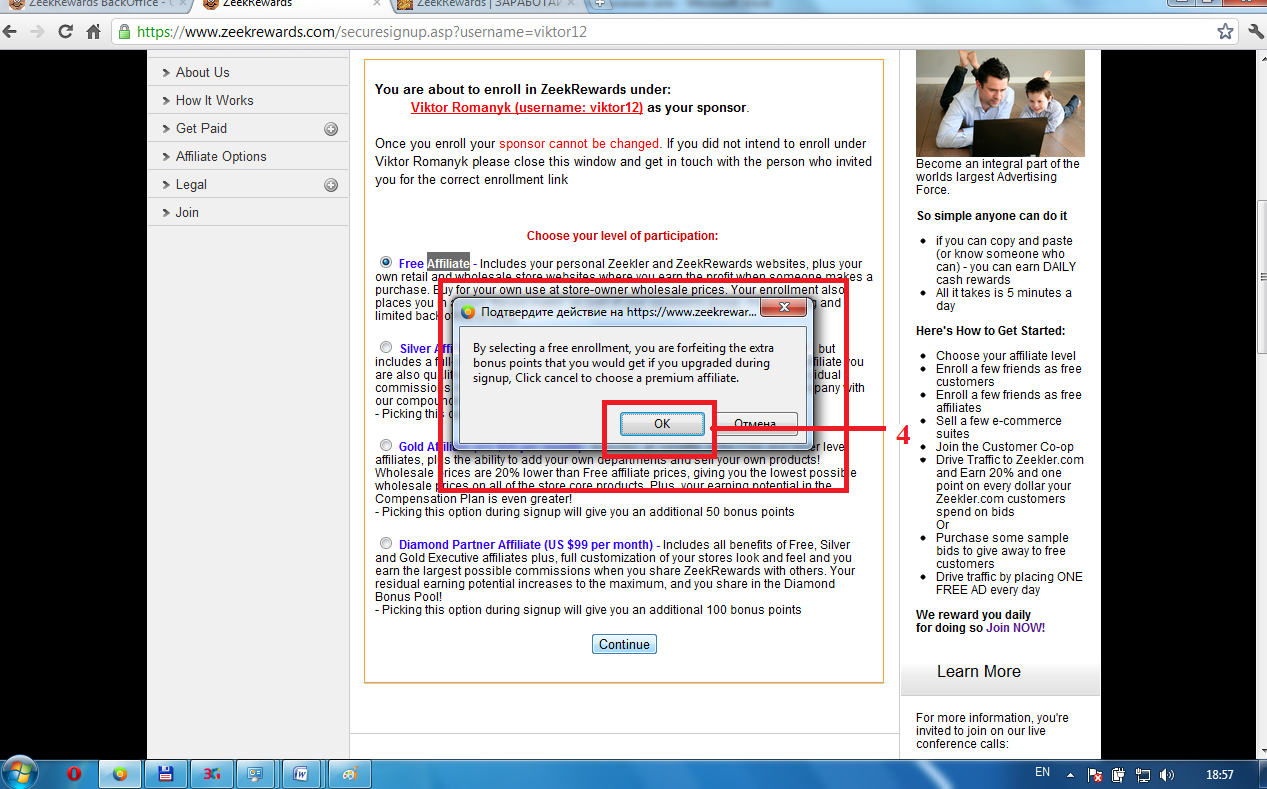The width and height of the screenshot is (1267, 789).
Task: Open Opera from the taskbar
Action: click(x=74, y=774)
